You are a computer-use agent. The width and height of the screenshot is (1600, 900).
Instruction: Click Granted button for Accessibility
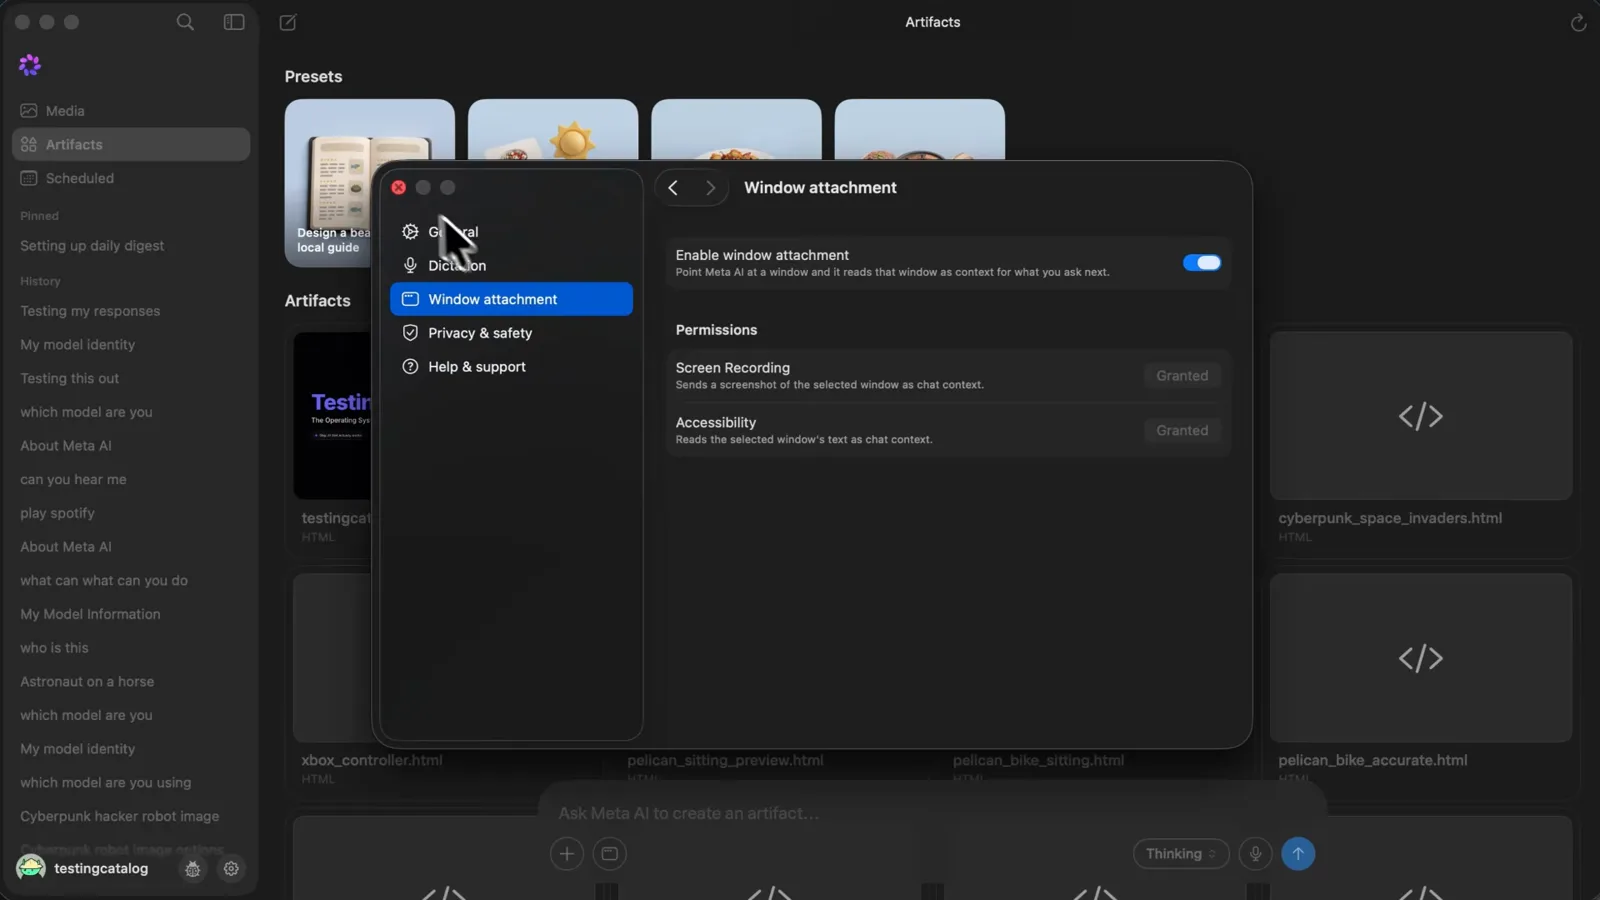tap(1182, 431)
